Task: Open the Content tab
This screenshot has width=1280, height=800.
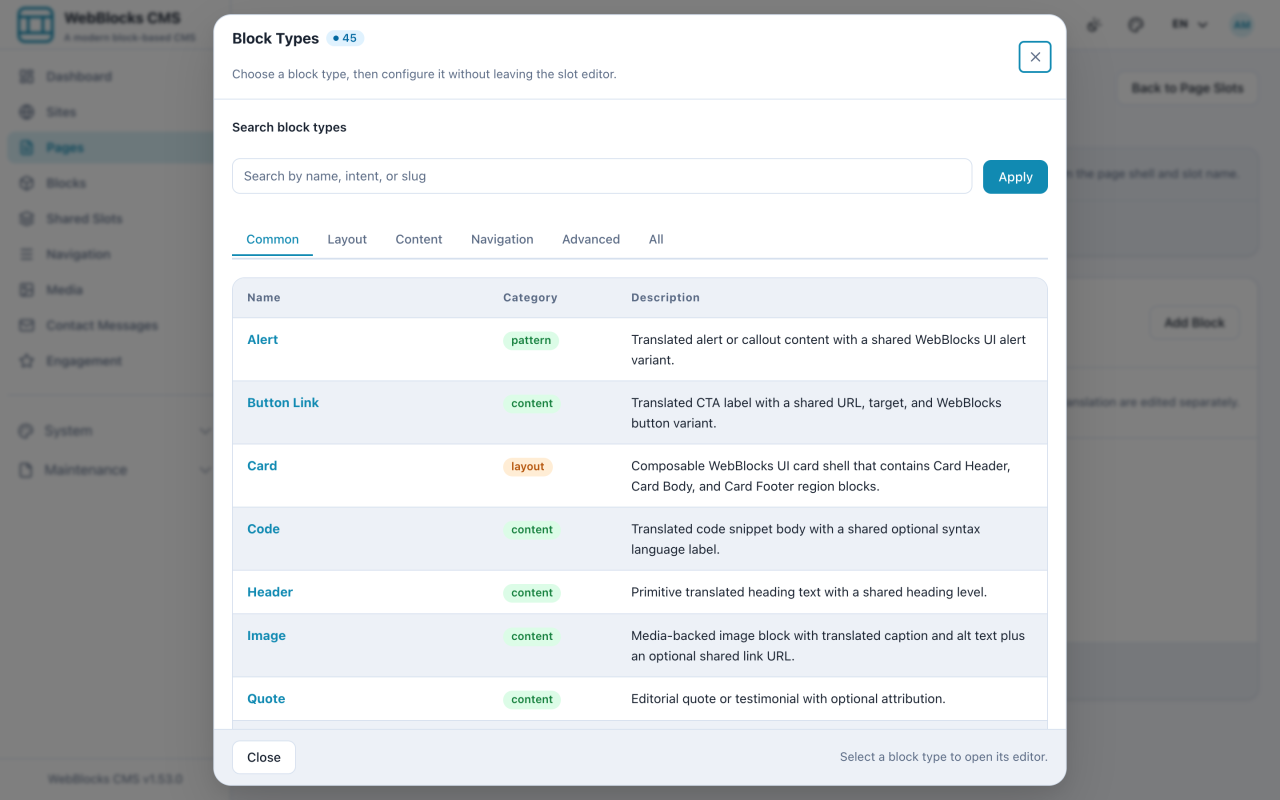Action: pos(419,239)
